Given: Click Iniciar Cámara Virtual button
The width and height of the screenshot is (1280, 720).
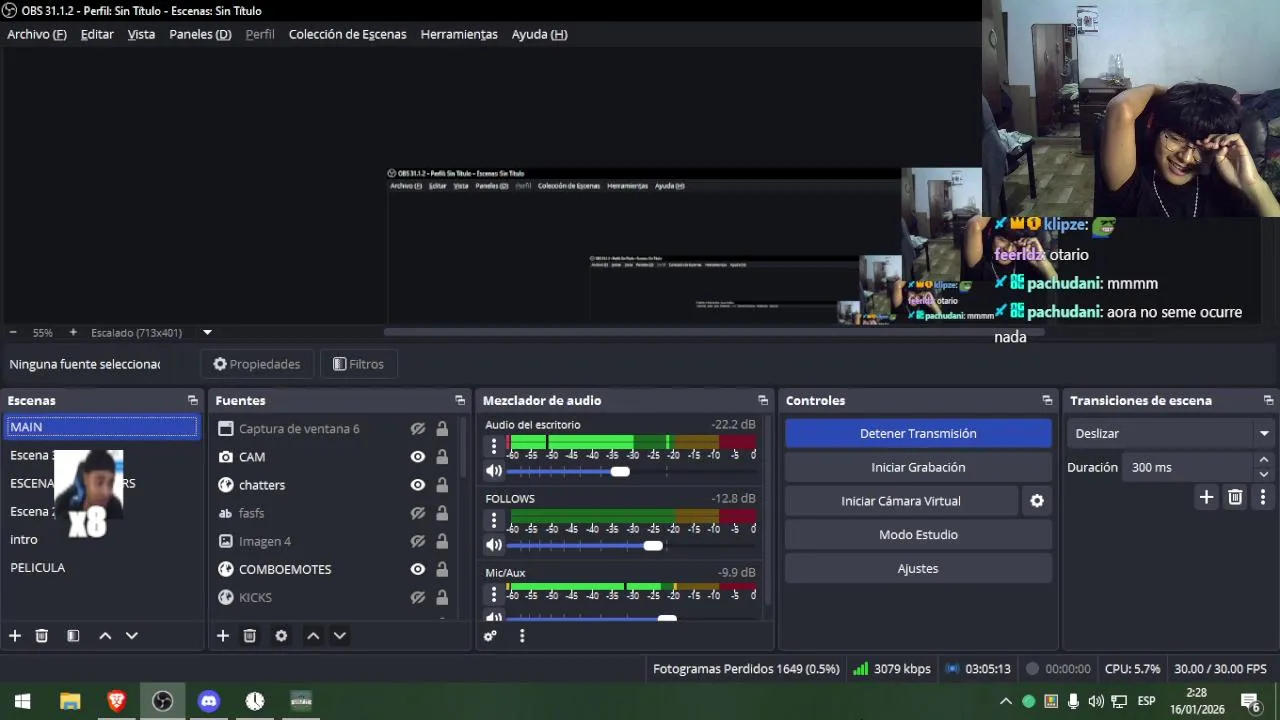Looking at the screenshot, I should [x=901, y=501].
